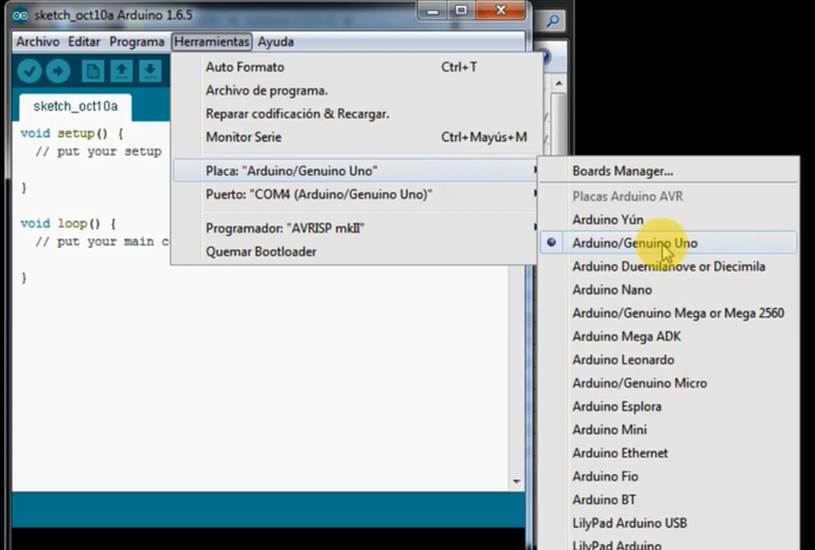Choose Auto Formato
This screenshot has width=815, height=550.
pyautogui.click(x=354, y=67)
